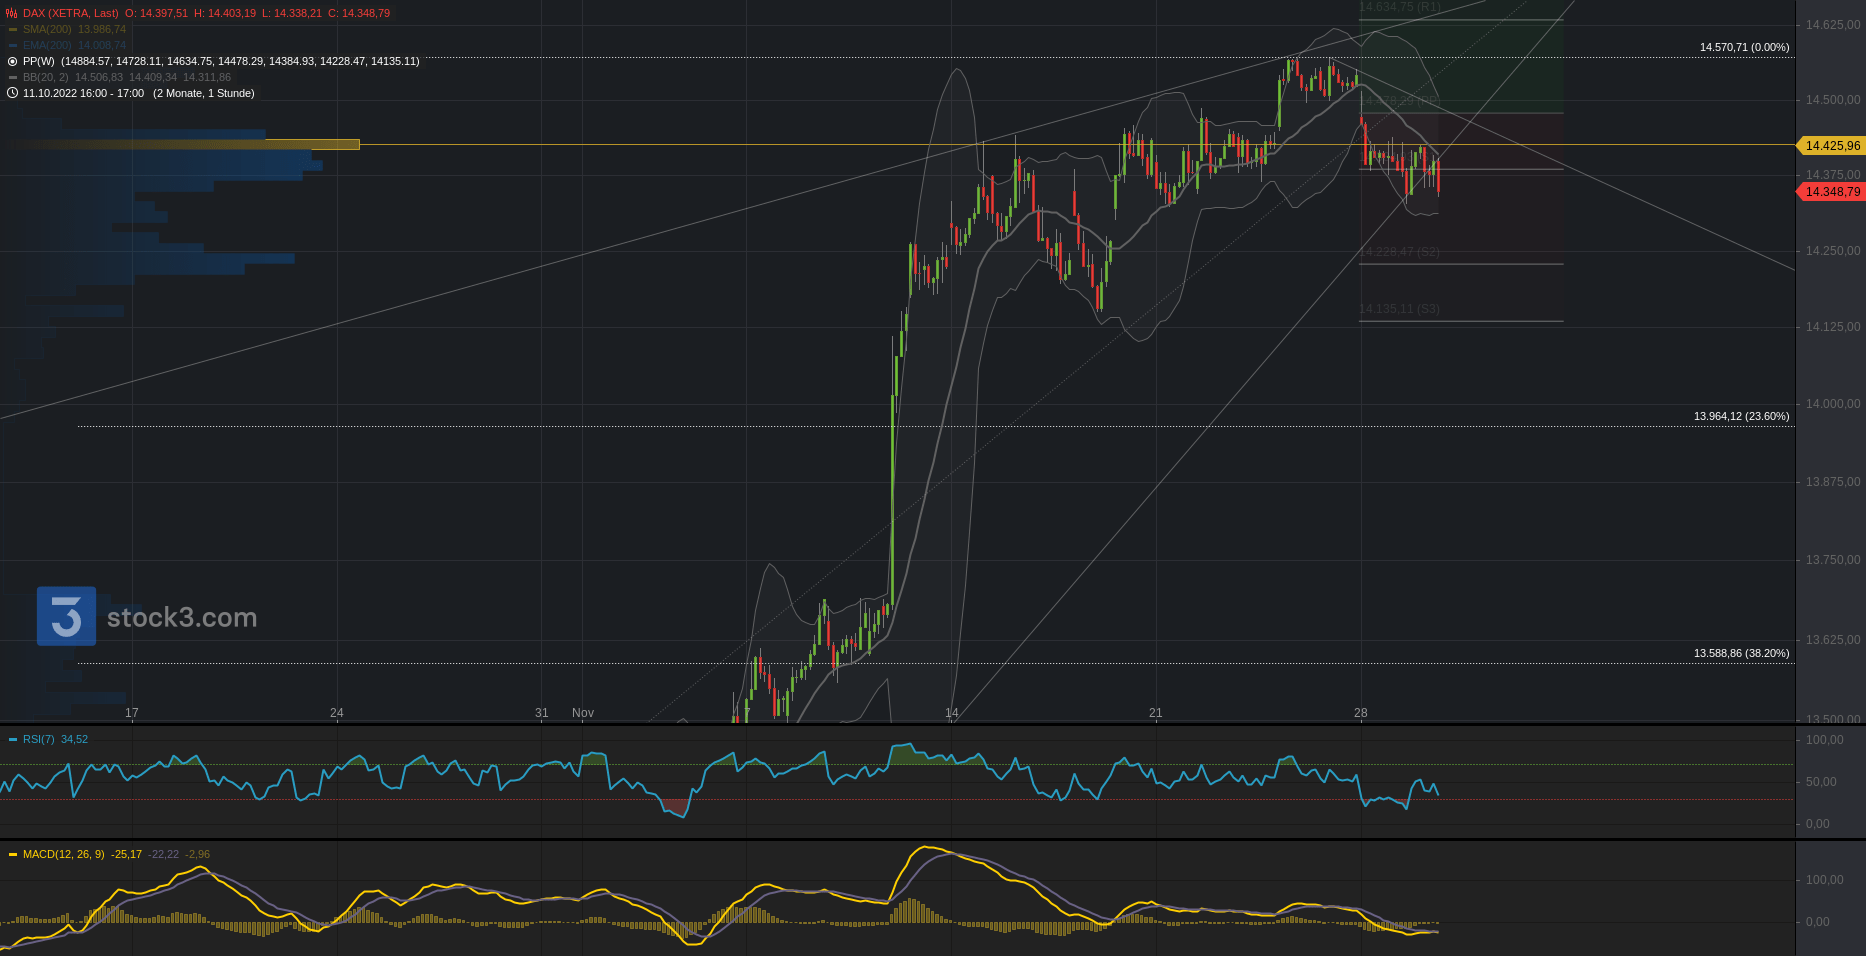Viewport: 1866px width, 956px height.
Task: Click the RSI(7) line marker icon
Action: [x=13, y=740]
